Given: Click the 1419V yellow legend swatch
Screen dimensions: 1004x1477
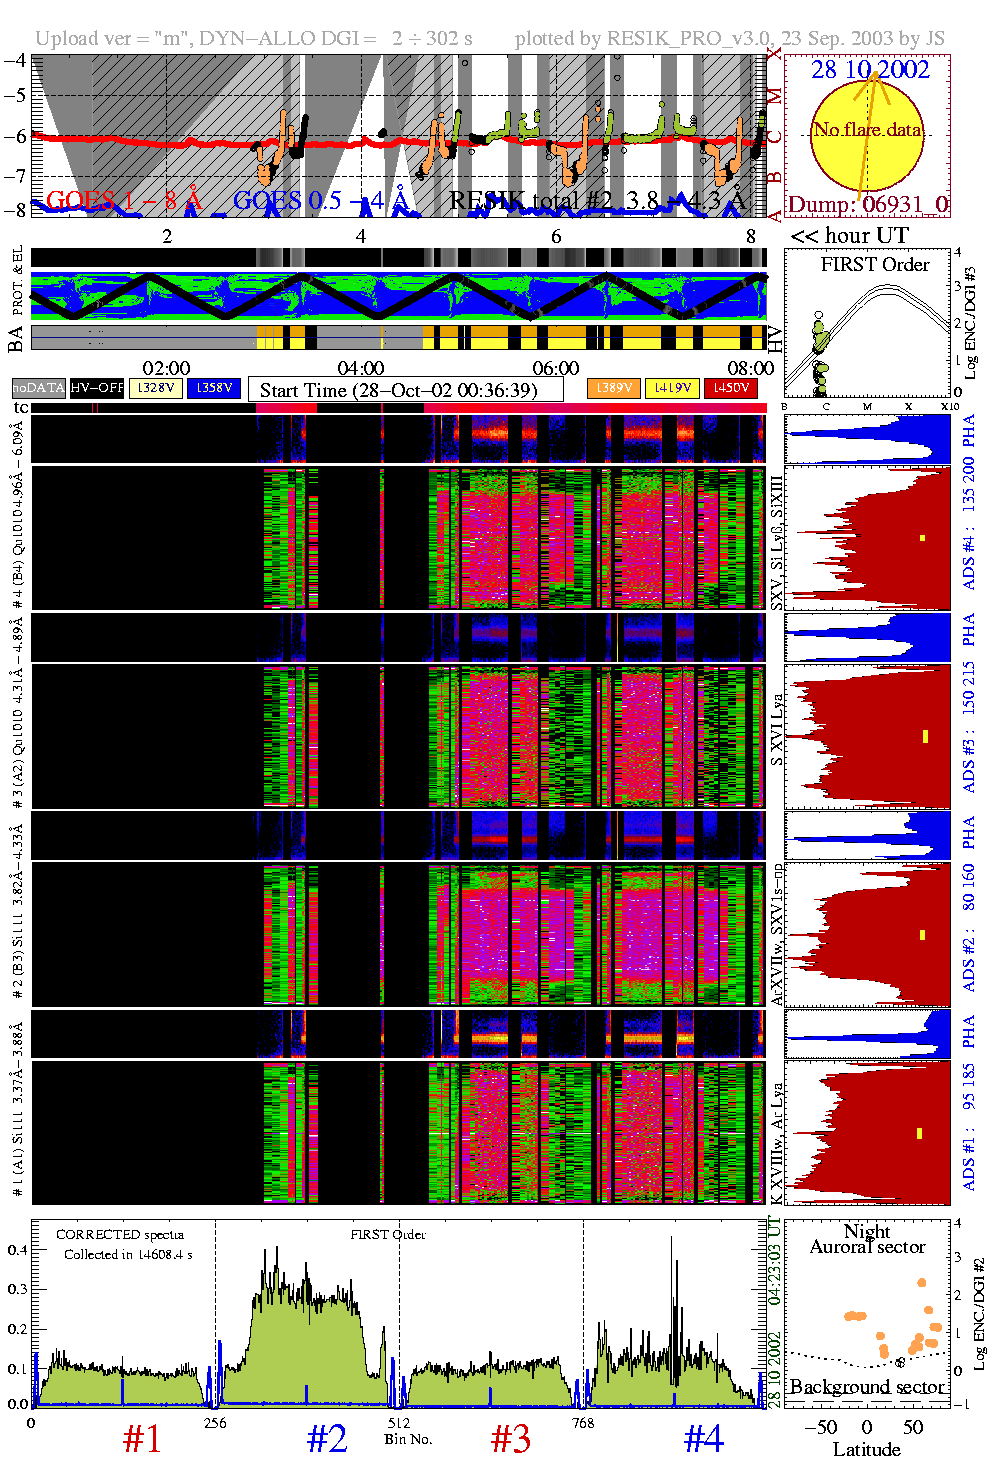Looking at the screenshot, I should [x=672, y=388].
